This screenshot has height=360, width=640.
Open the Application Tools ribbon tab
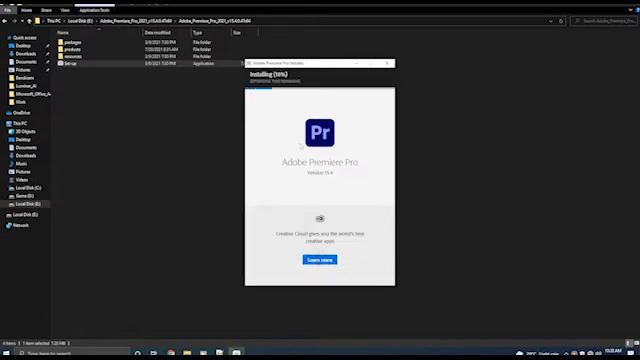pos(94,10)
